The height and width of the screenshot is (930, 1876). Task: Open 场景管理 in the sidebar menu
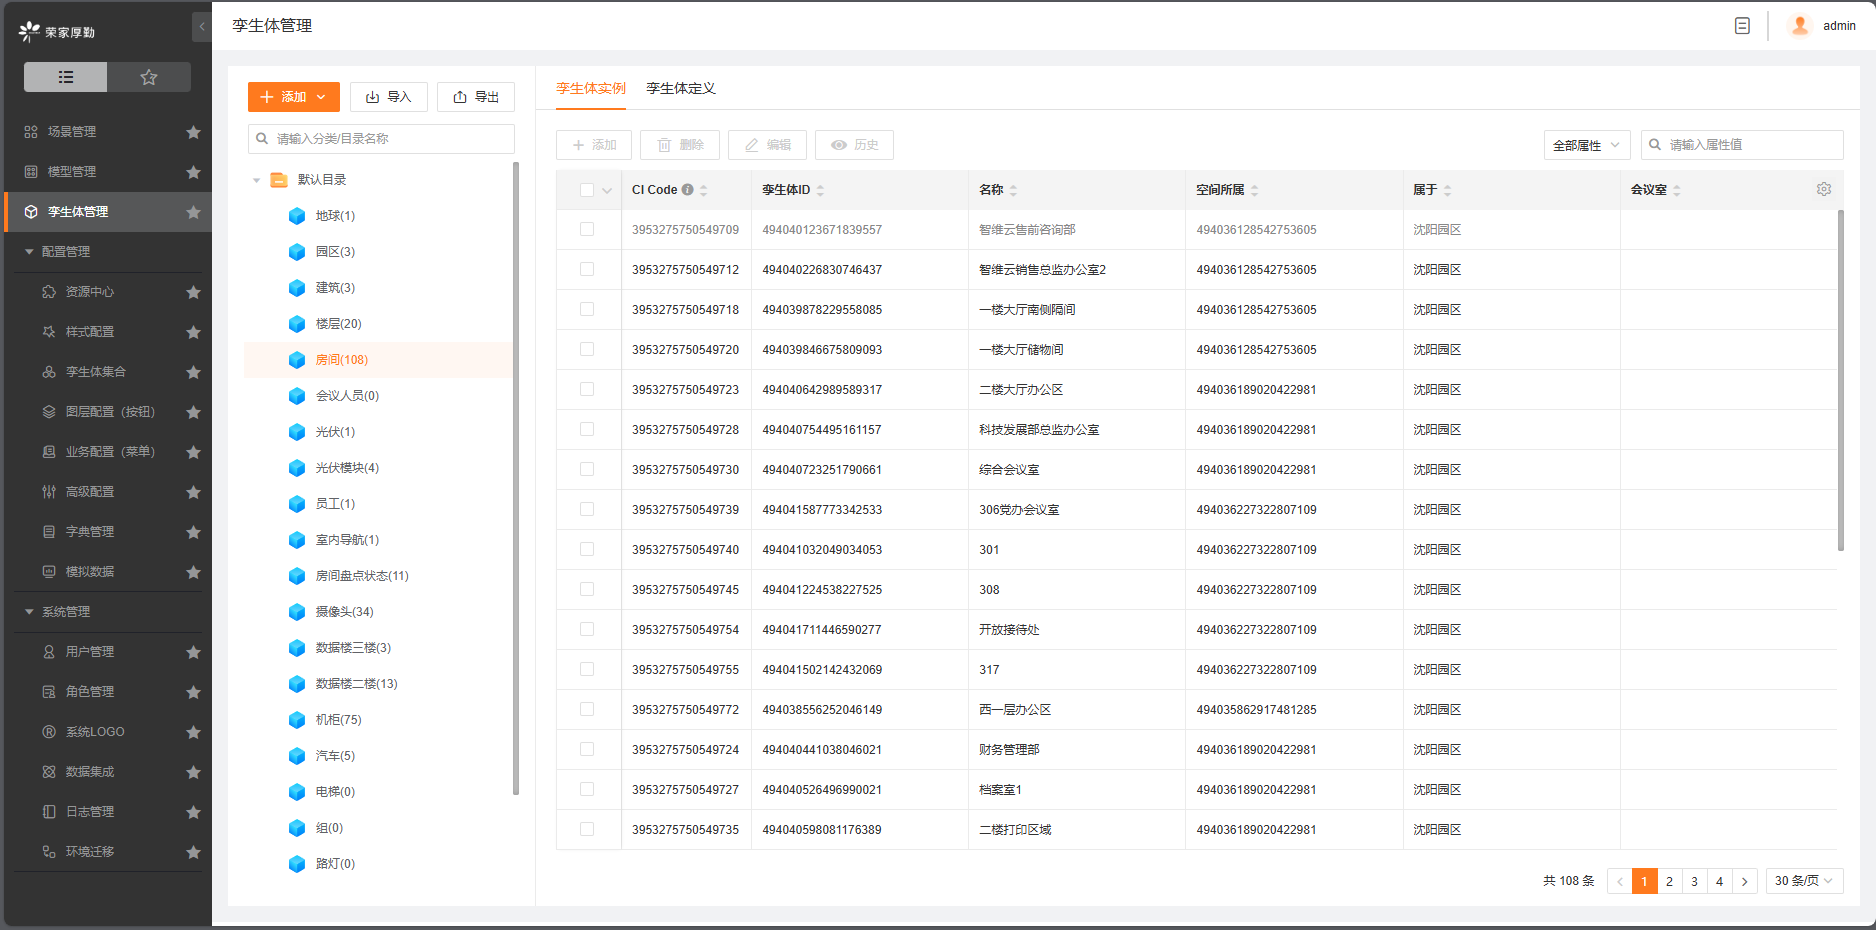[x=72, y=132]
